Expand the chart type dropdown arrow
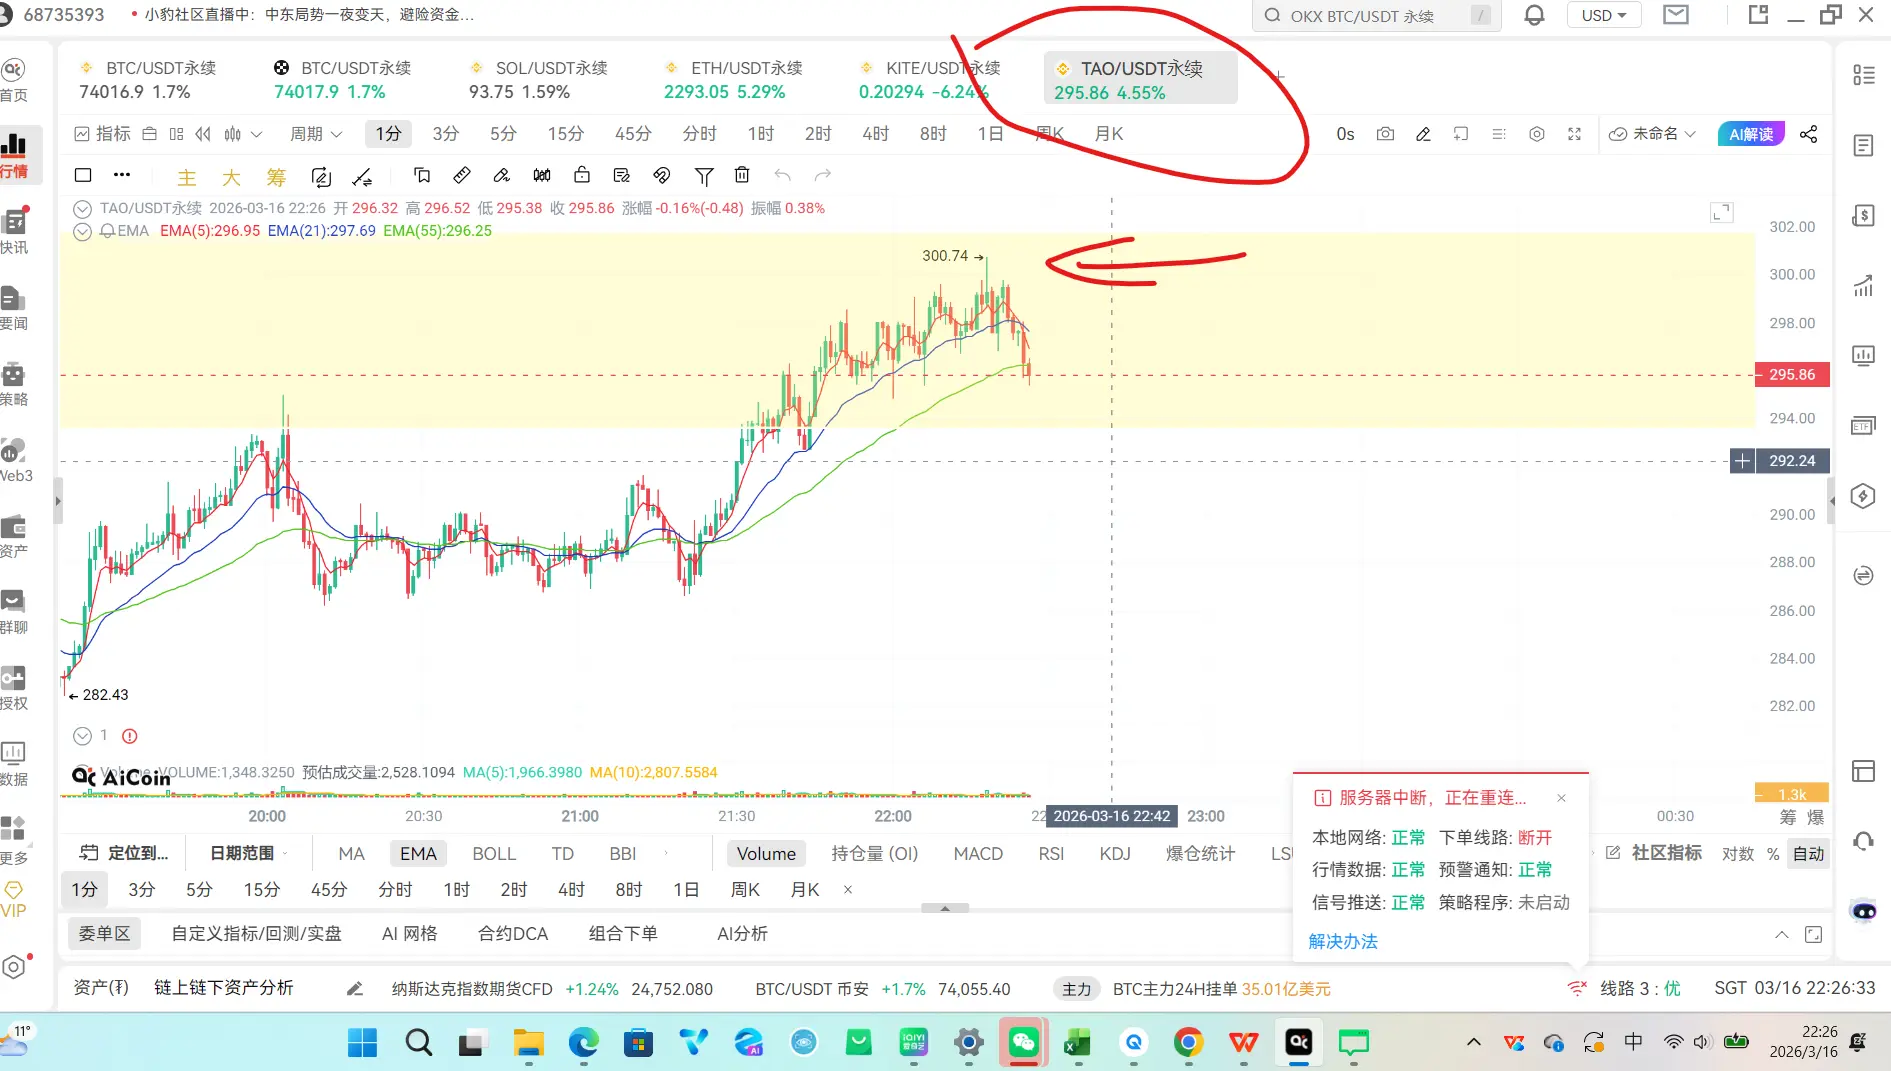The image size is (1891, 1071). (257, 134)
